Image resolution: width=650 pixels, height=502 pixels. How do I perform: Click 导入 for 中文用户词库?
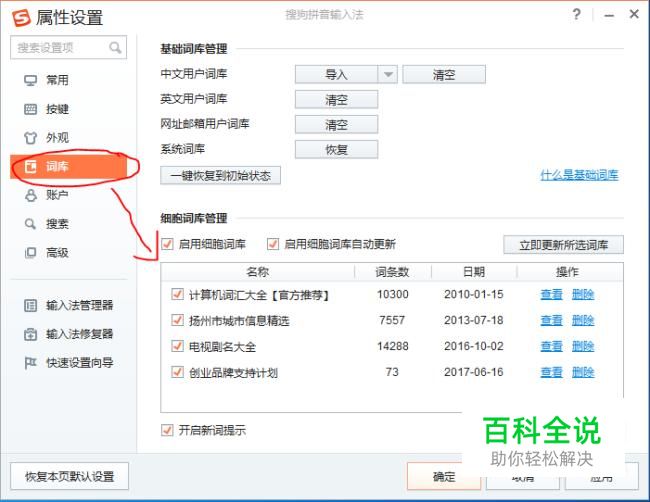tap(336, 75)
